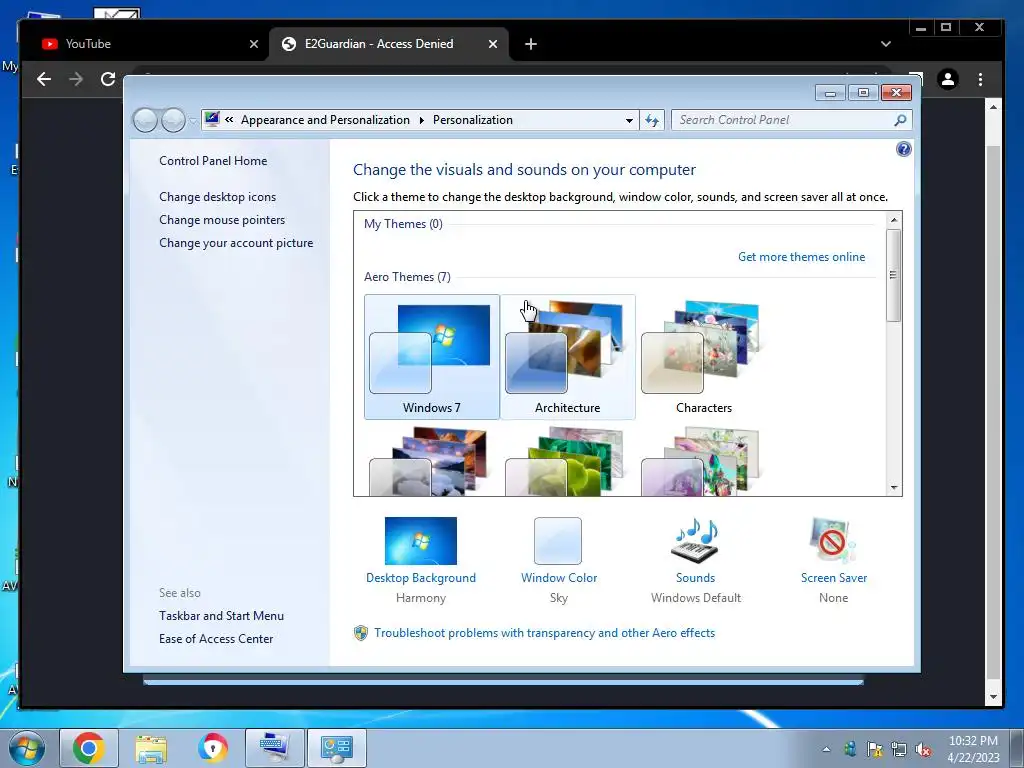
Task: Open Ease of Access Center link
Action: tap(216, 639)
